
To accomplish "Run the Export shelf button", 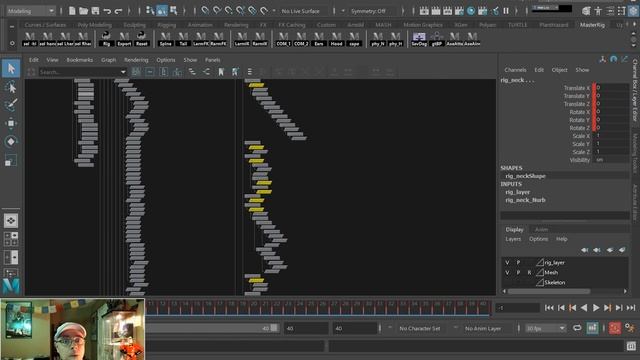I will click(124, 39).
